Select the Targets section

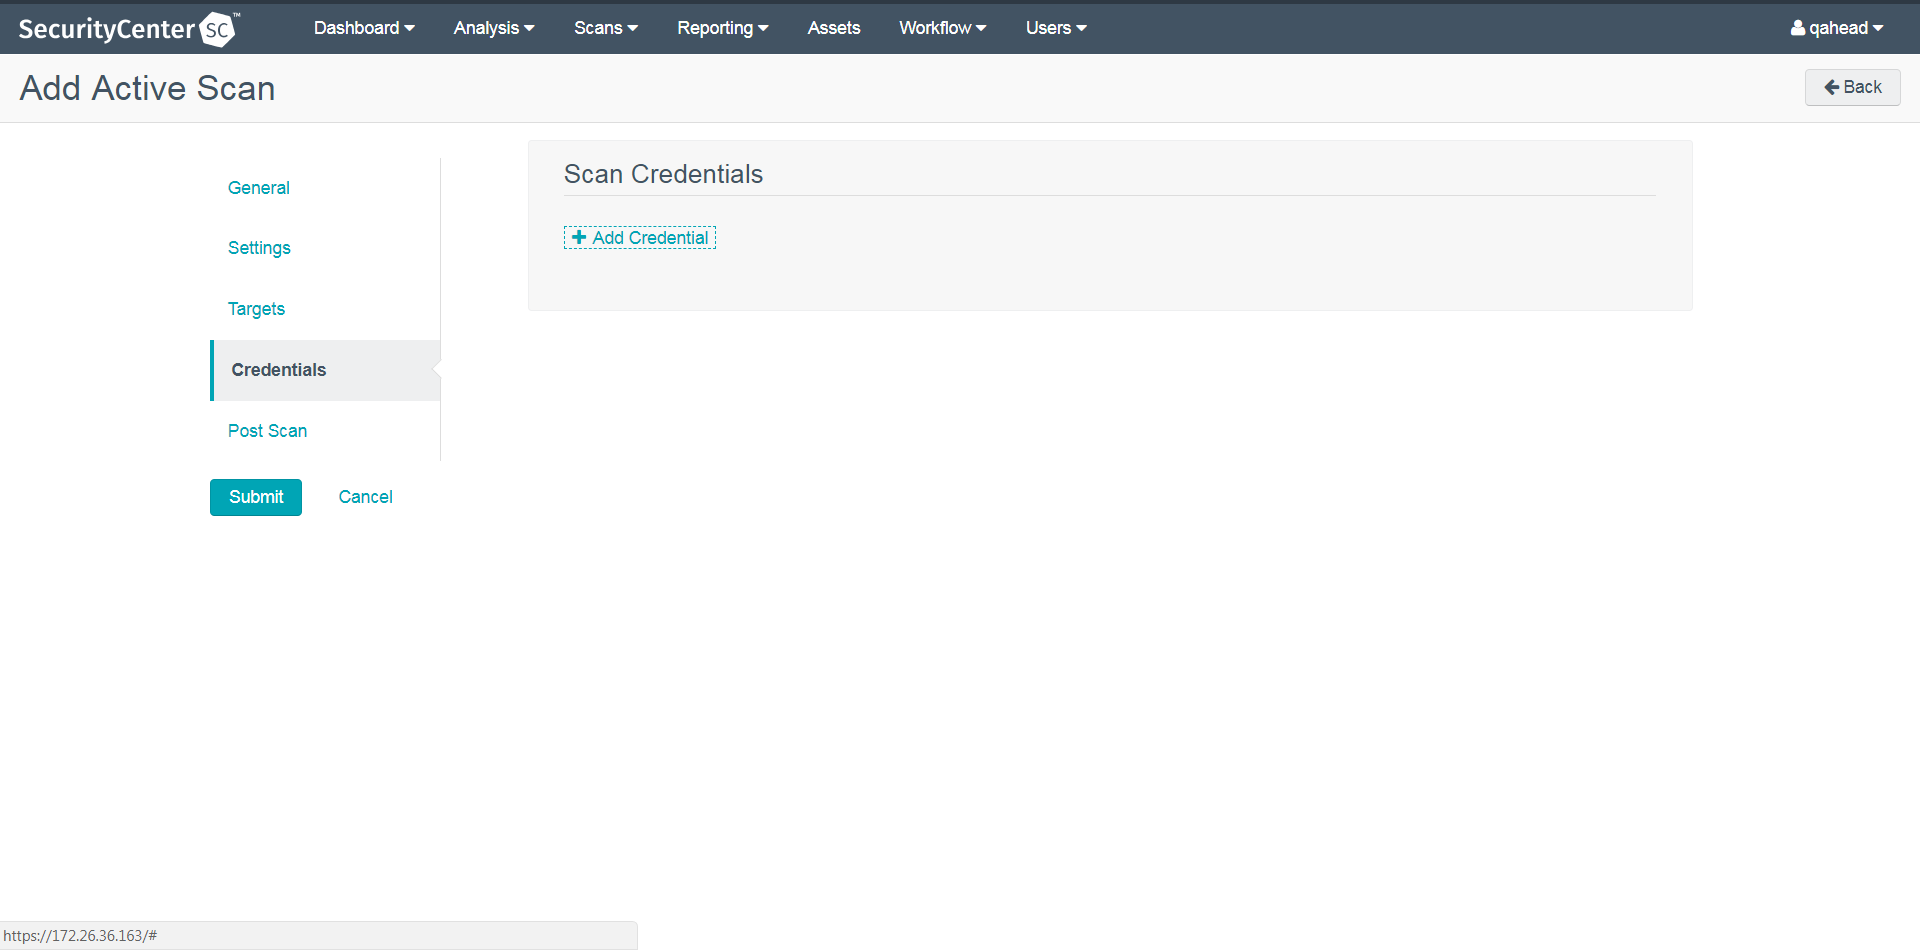[256, 309]
